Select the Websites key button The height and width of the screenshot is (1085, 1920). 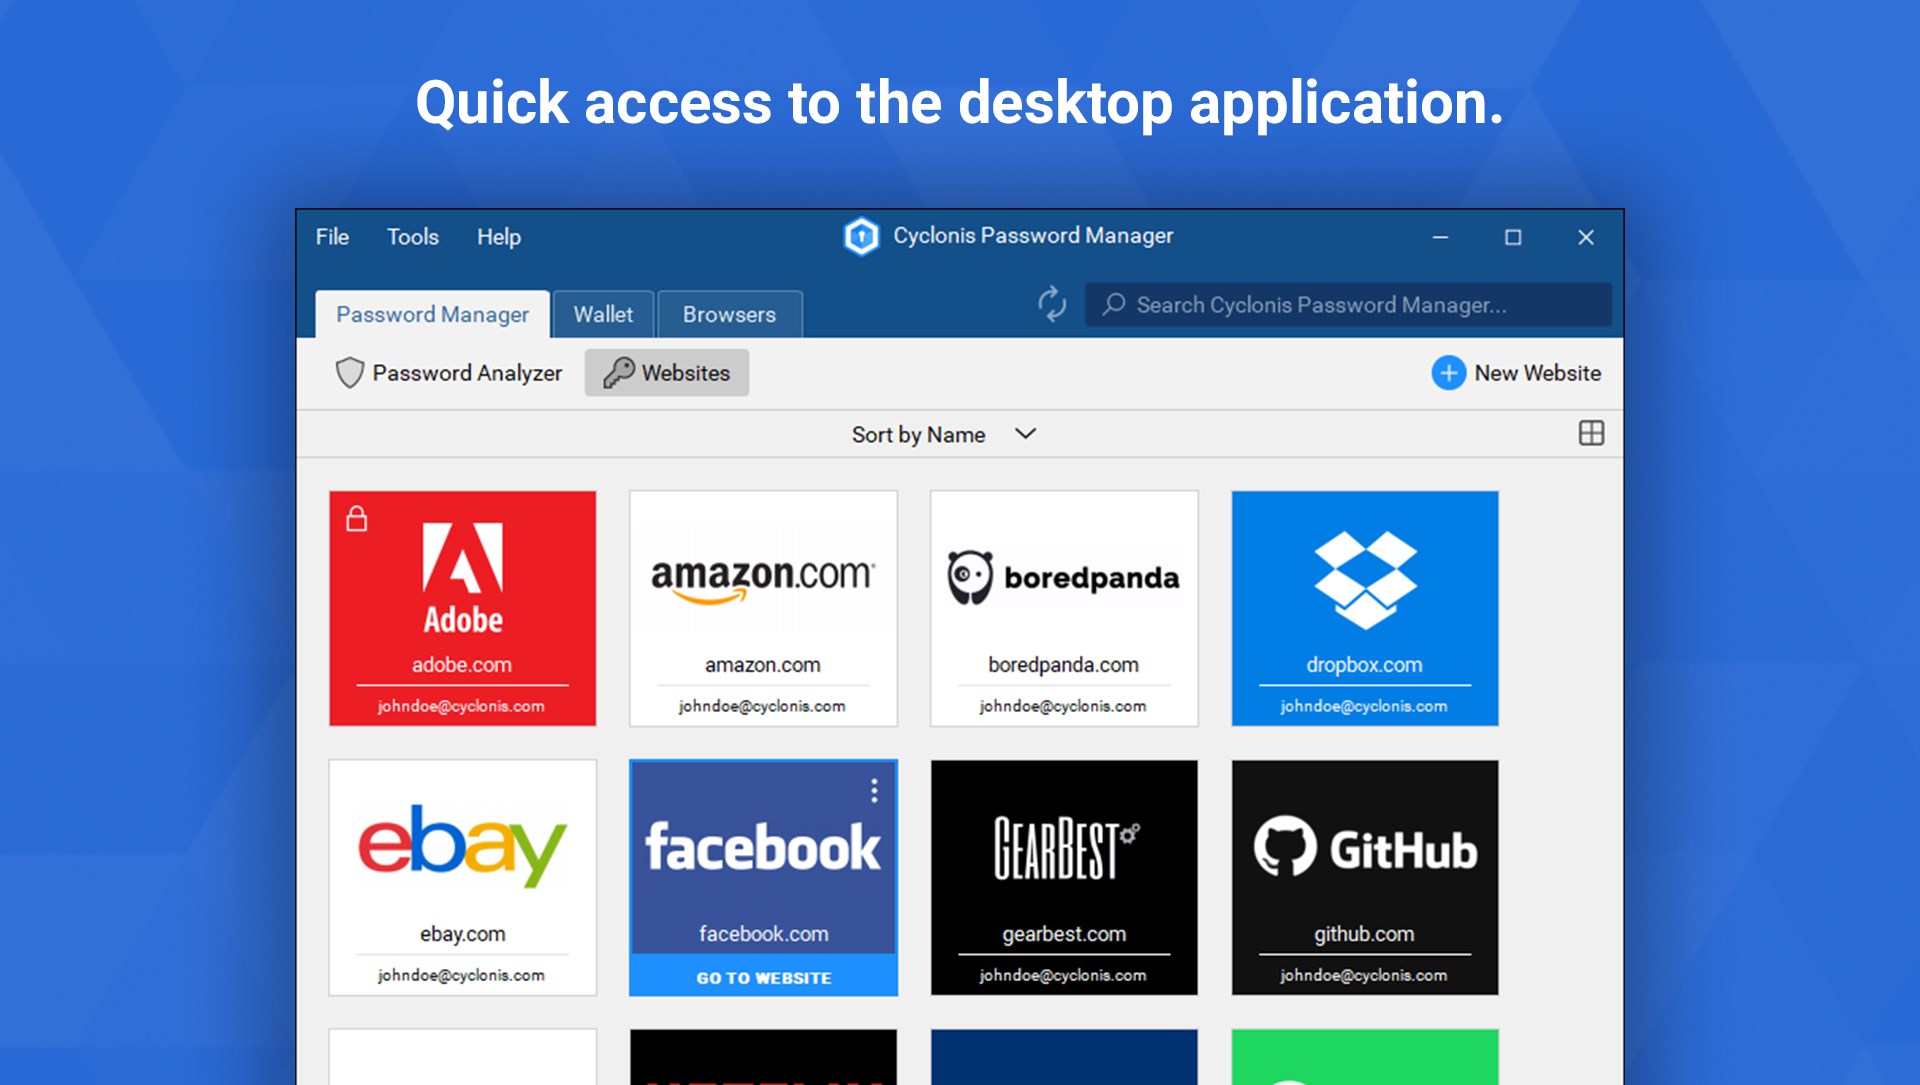pyautogui.click(x=667, y=373)
